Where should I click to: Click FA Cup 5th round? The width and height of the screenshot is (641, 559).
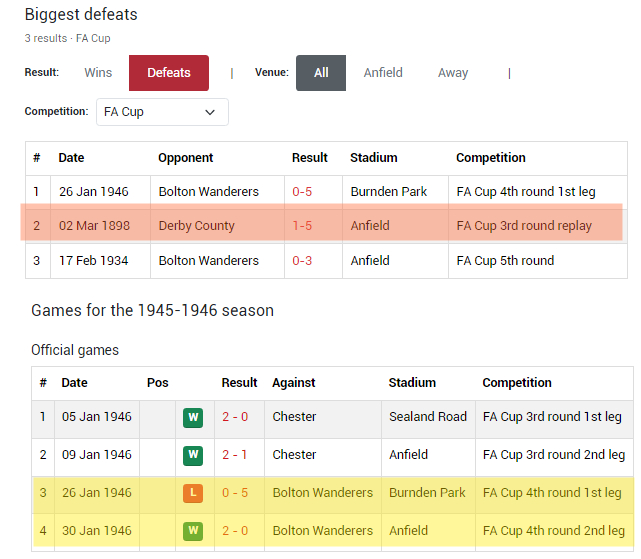(505, 260)
